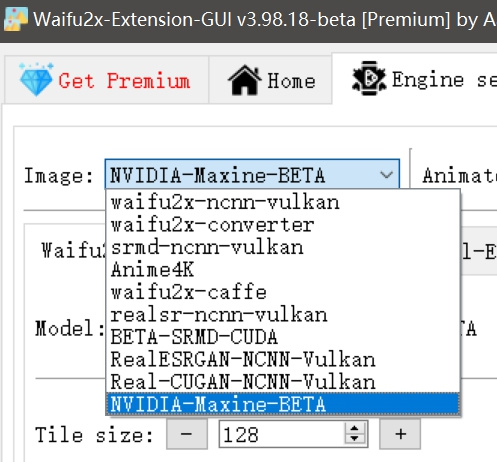This screenshot has width=497, height=462.
Task: Click the tile size value field
Action: point(282,434)
